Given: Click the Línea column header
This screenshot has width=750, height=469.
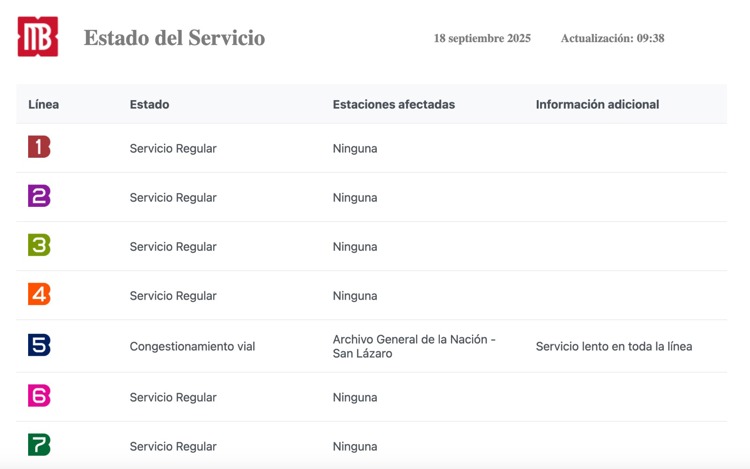Looking at the screenshot, I should coord(44,104).
